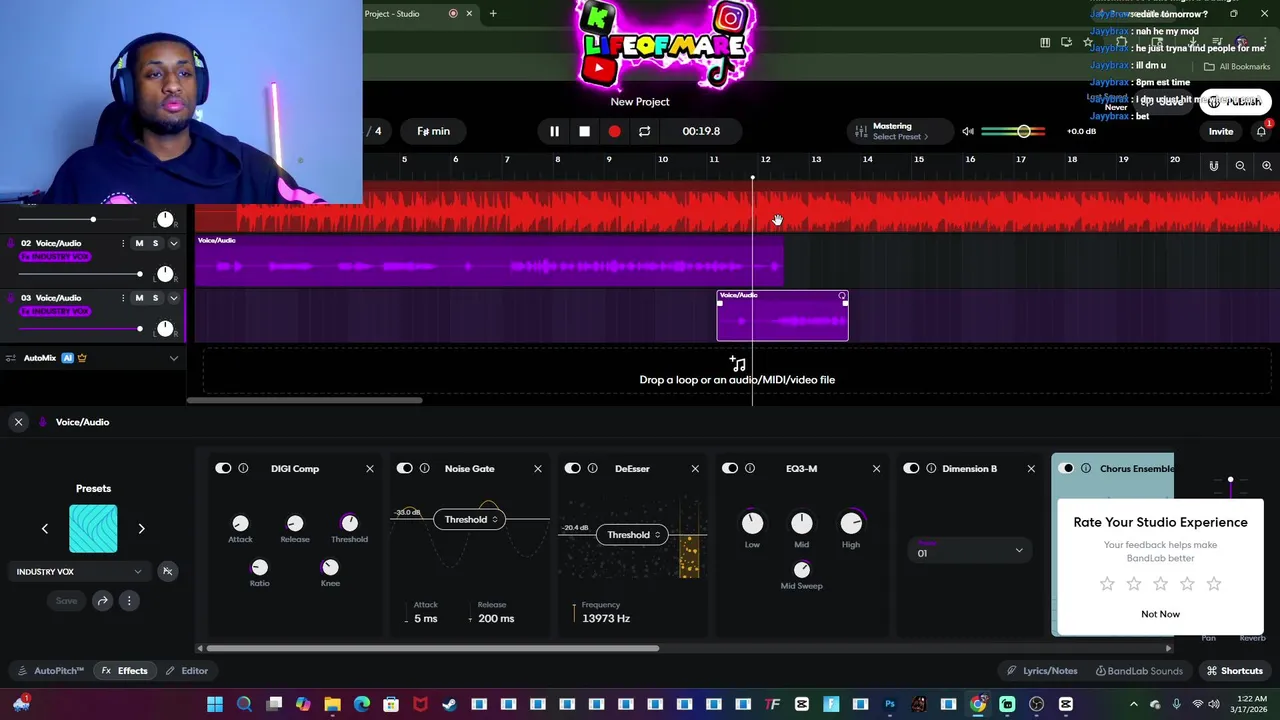Screen dimensions: 1280x720
Task: Show DIGI Comp info icon
Action: 243,468
